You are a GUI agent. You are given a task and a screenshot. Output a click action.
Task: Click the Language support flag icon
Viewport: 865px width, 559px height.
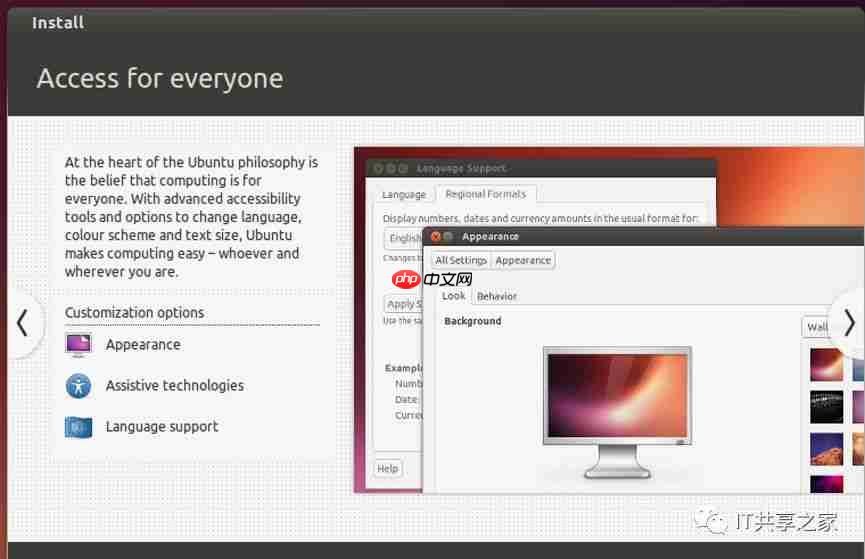point(78,427)
